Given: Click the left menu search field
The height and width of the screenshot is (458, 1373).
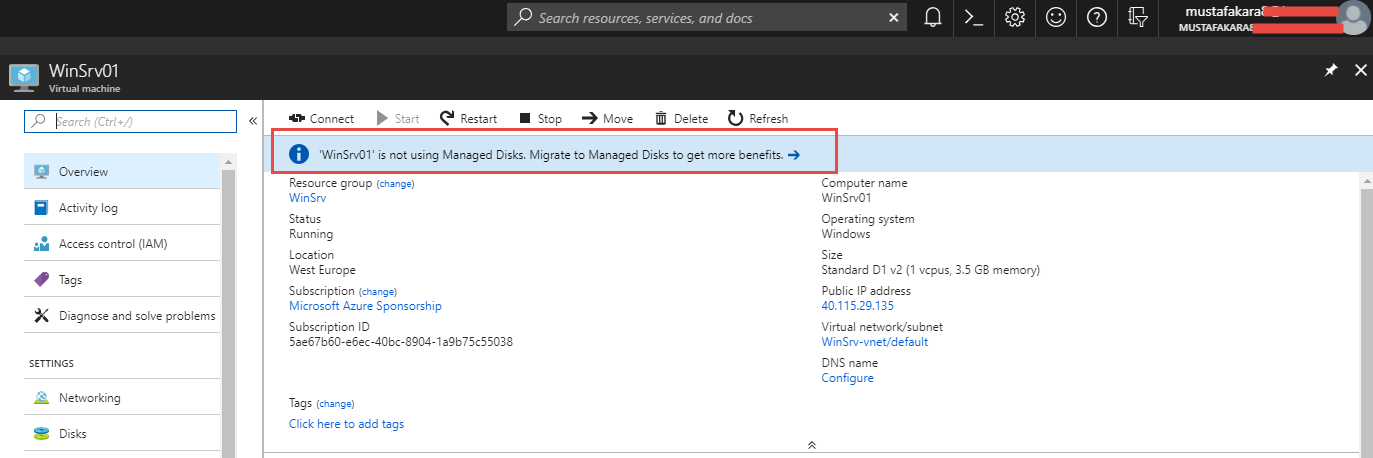Looking at the screenshot, I should (x=131, y=121).
